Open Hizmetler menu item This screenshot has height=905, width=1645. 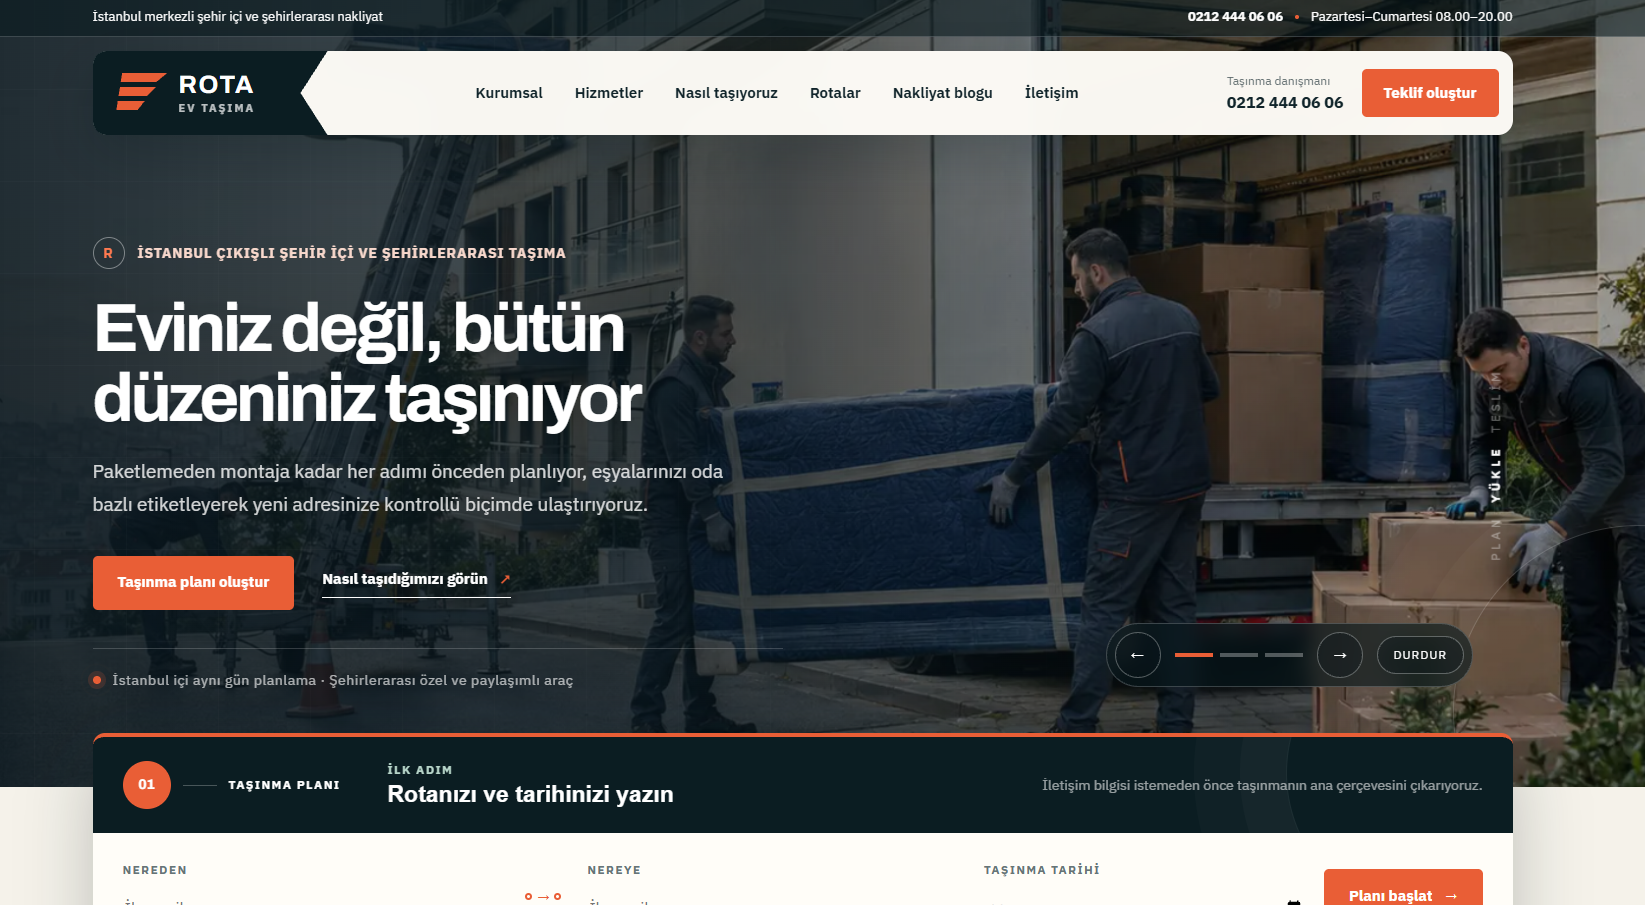[x=609, y=93]
